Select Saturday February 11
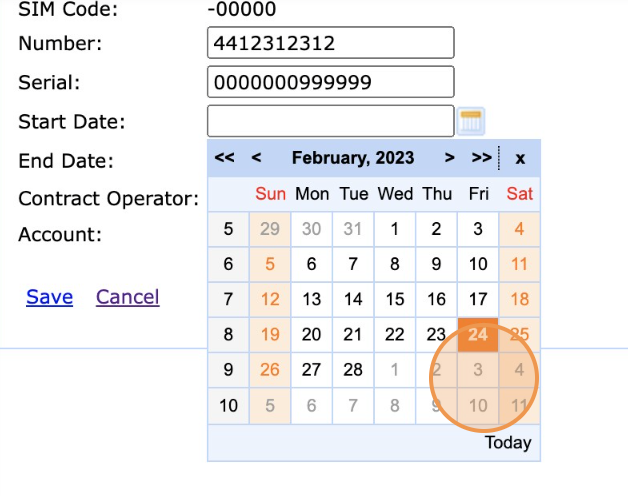 point(519,265)
